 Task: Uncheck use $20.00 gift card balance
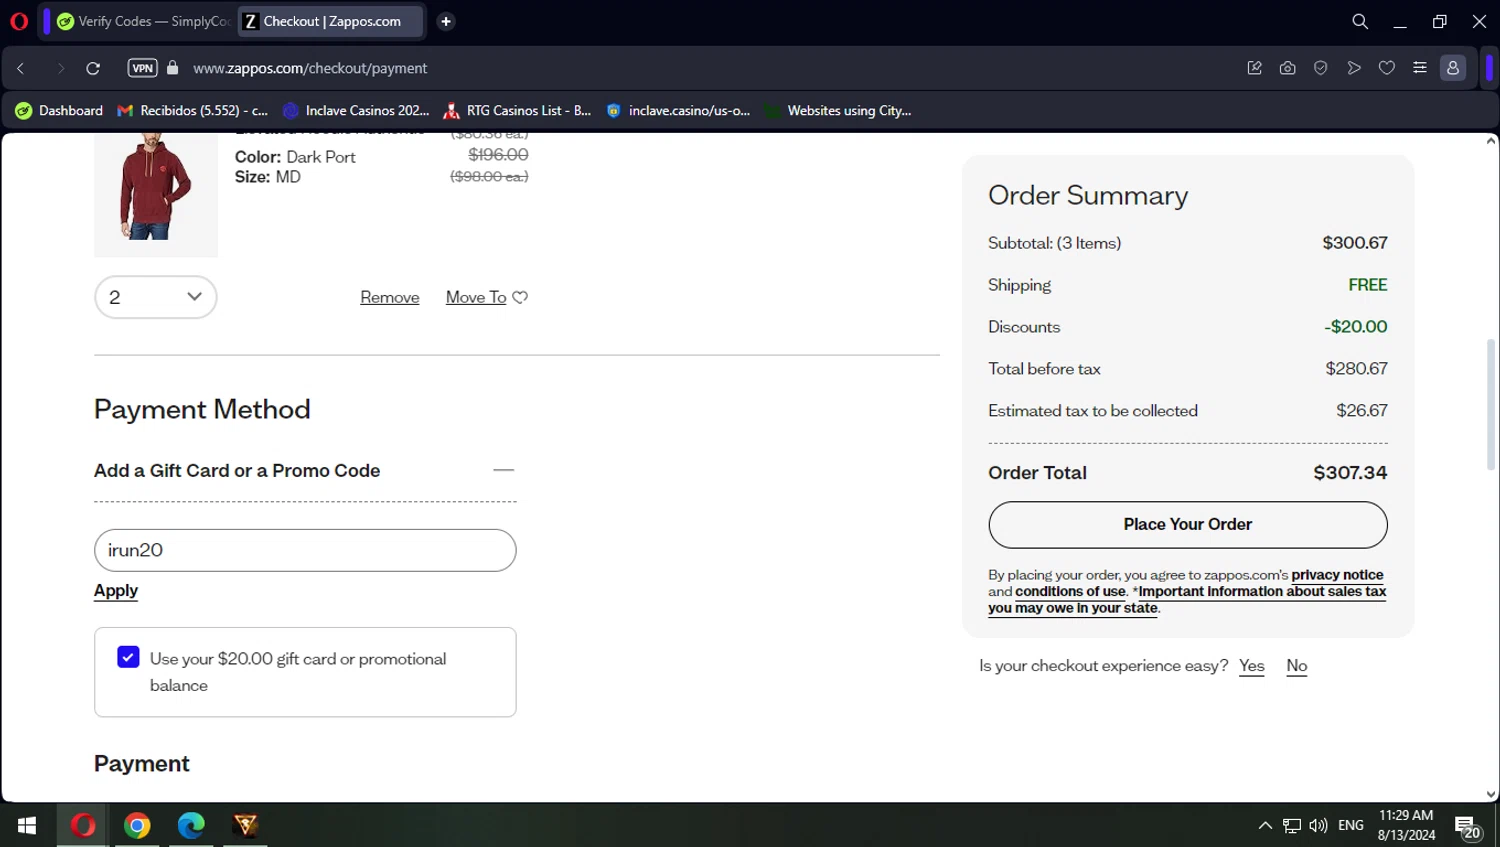[x=128, y=657]
